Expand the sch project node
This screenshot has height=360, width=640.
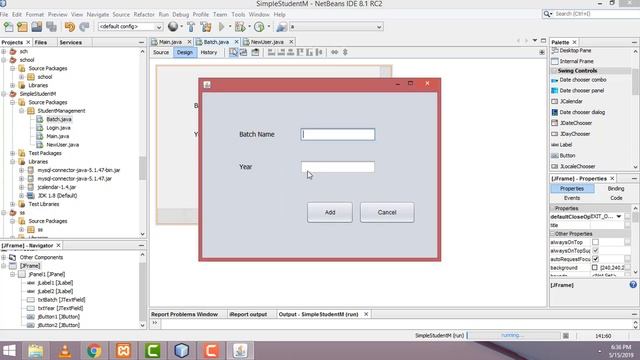(x=4, y=51)
